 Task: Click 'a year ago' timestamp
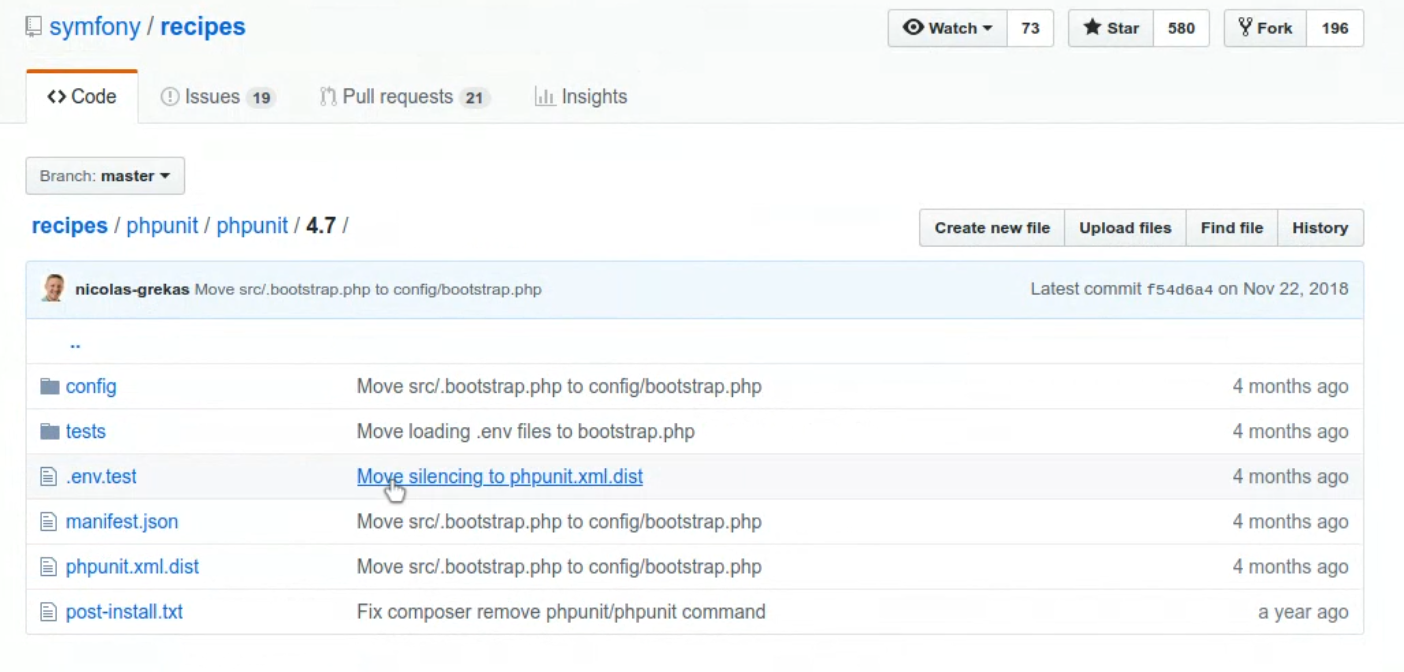click(1303, 611)
